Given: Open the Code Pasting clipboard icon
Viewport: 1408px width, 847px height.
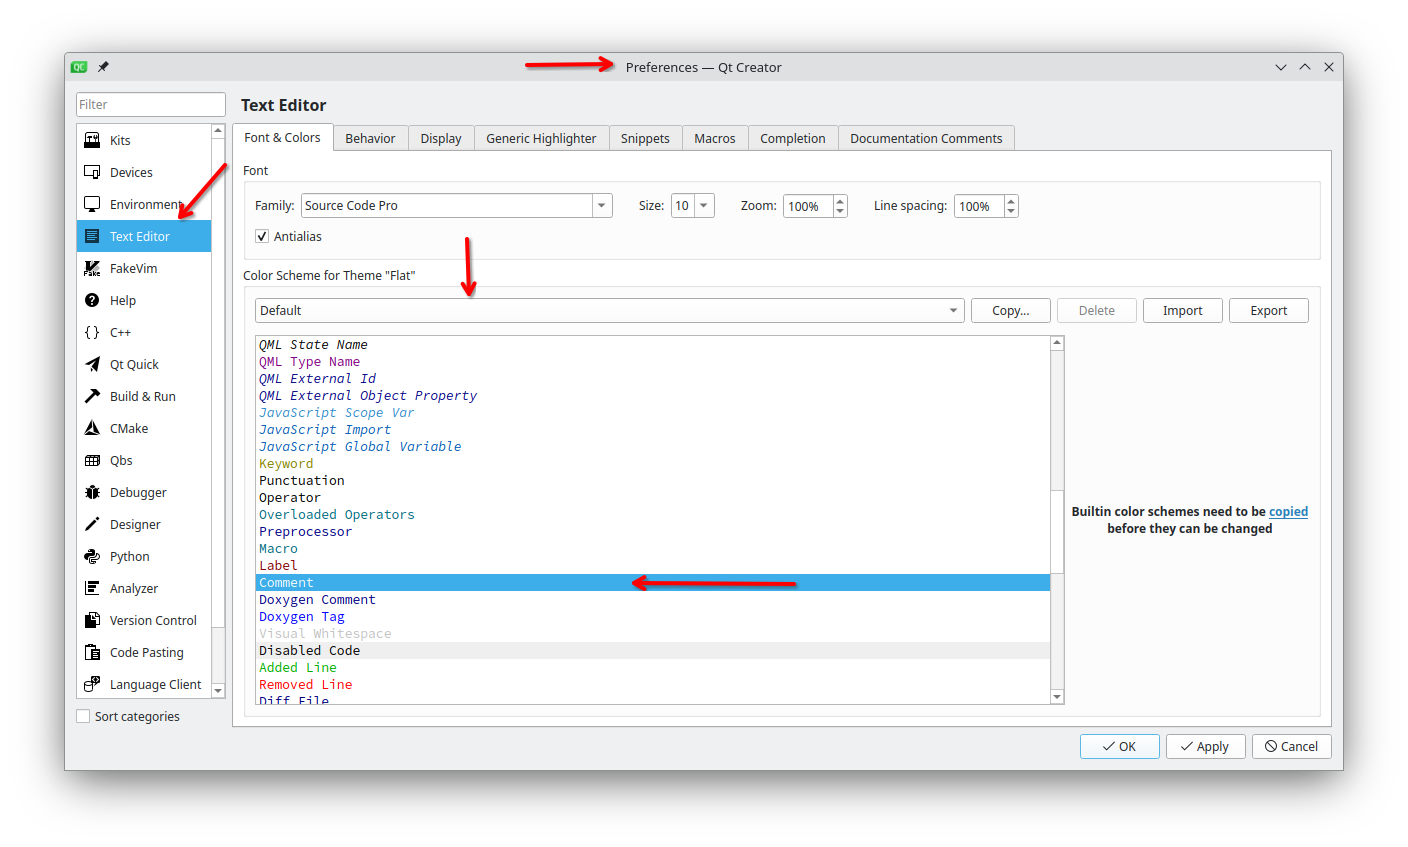Looking at the screenshot, I should (x=92, y=652).
